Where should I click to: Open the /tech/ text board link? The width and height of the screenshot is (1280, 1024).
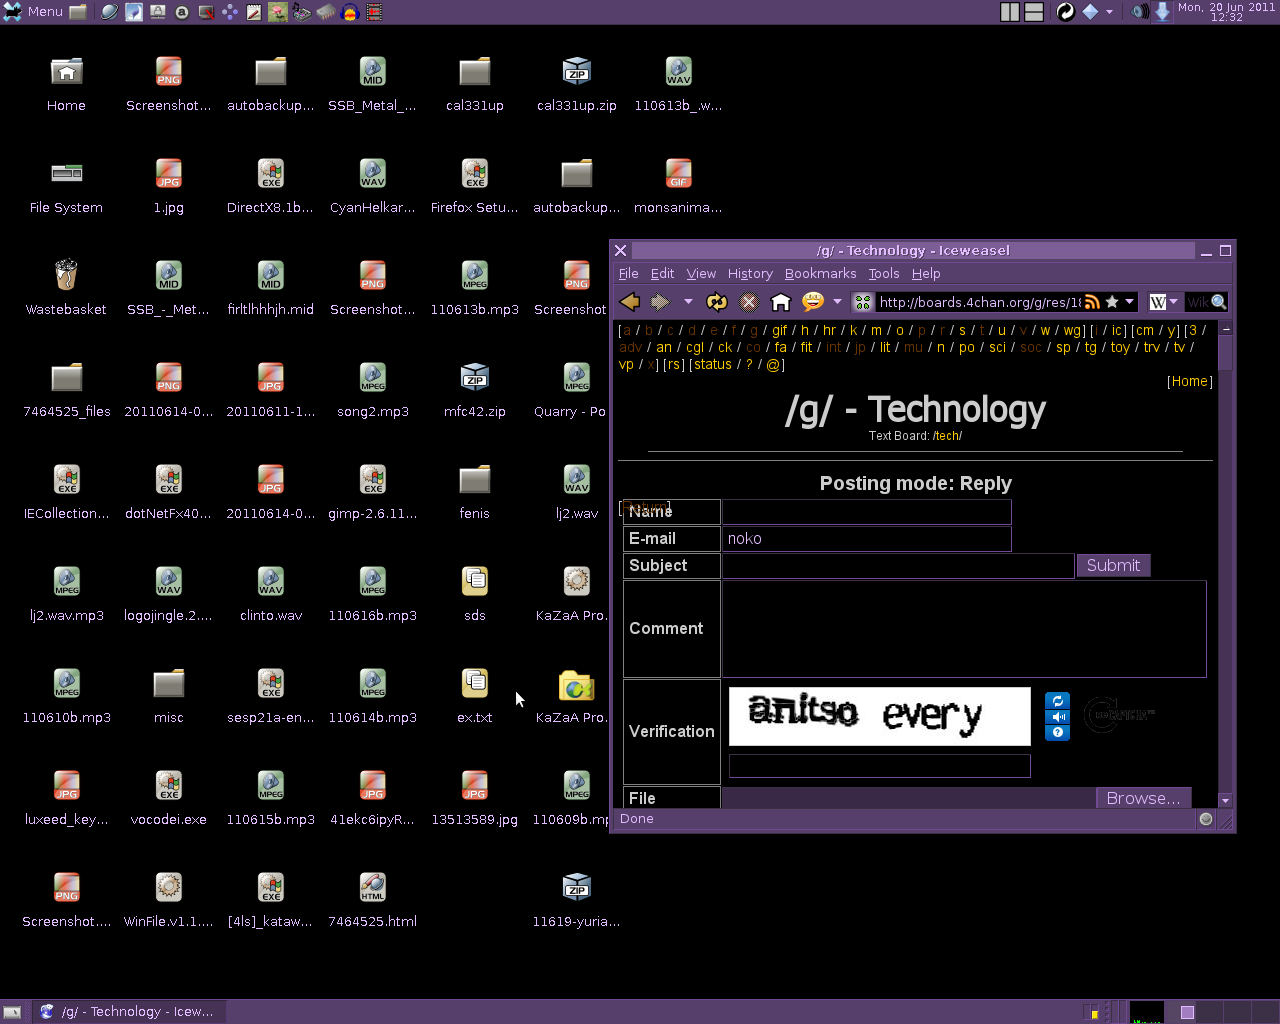[947, 436]
